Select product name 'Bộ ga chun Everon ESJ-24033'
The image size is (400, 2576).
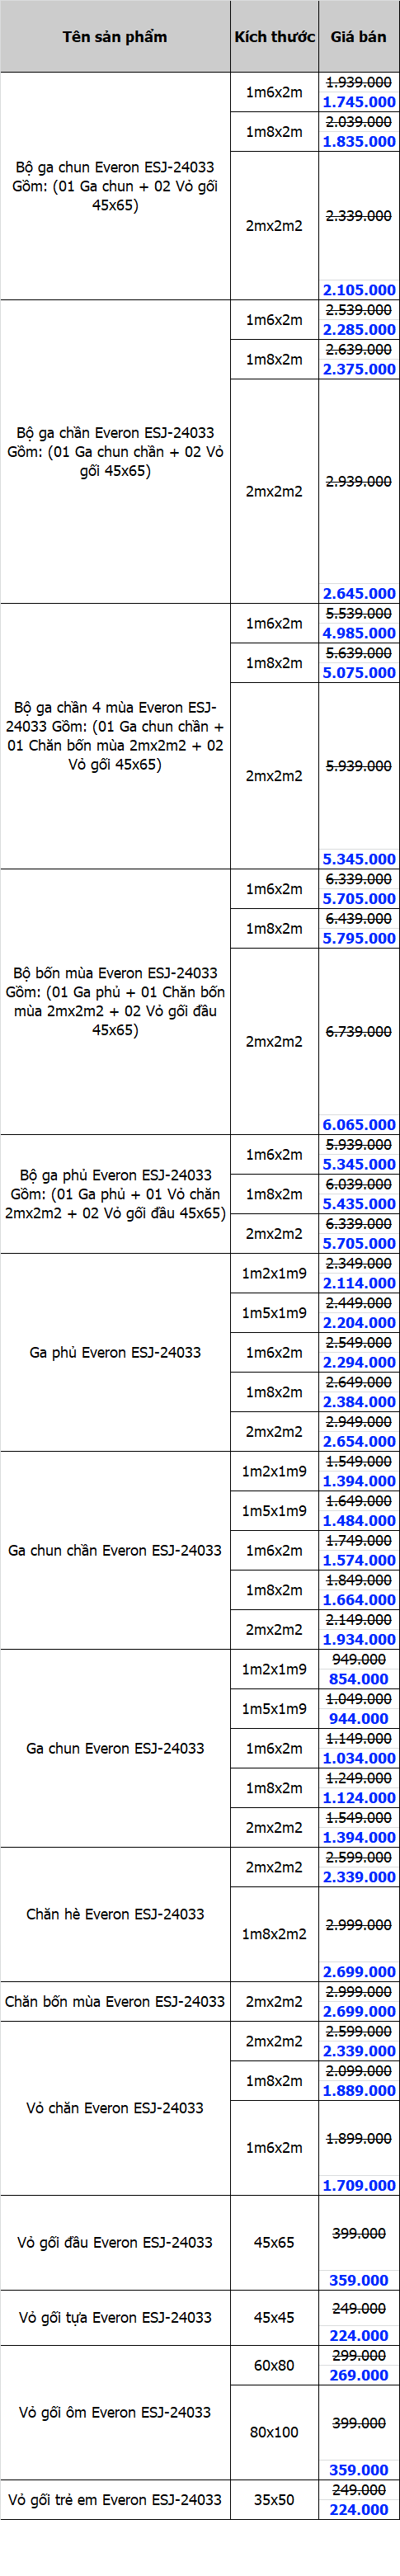click(x=115, y=167)
